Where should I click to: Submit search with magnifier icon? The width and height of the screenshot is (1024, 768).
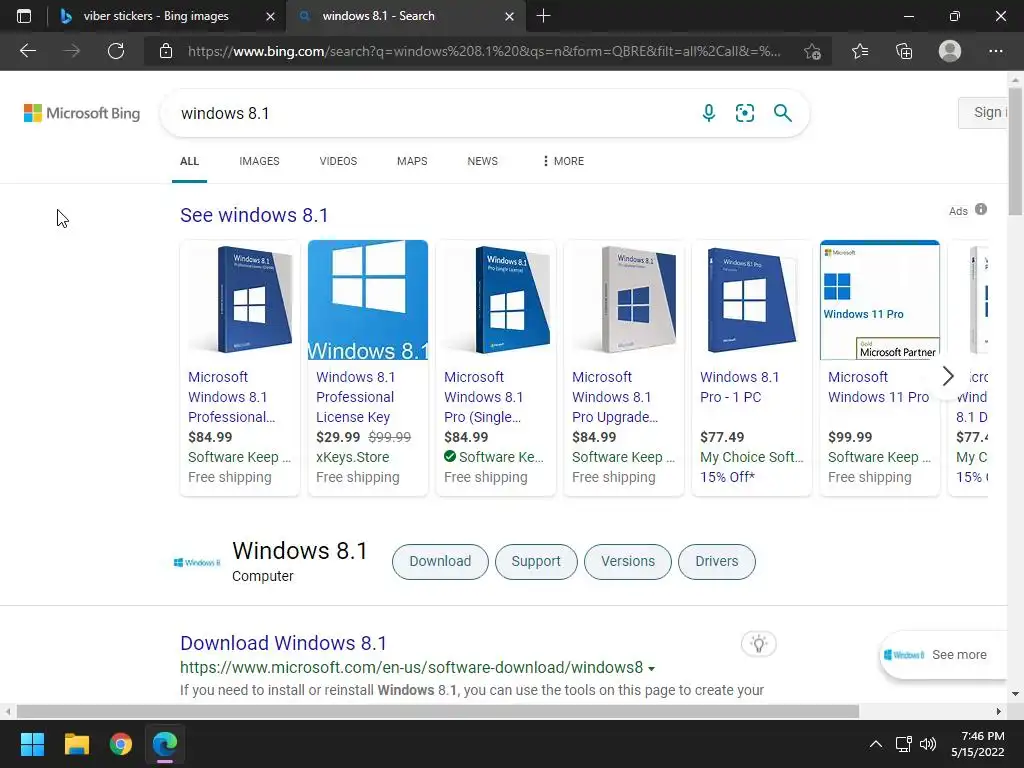tap(782, 113)
